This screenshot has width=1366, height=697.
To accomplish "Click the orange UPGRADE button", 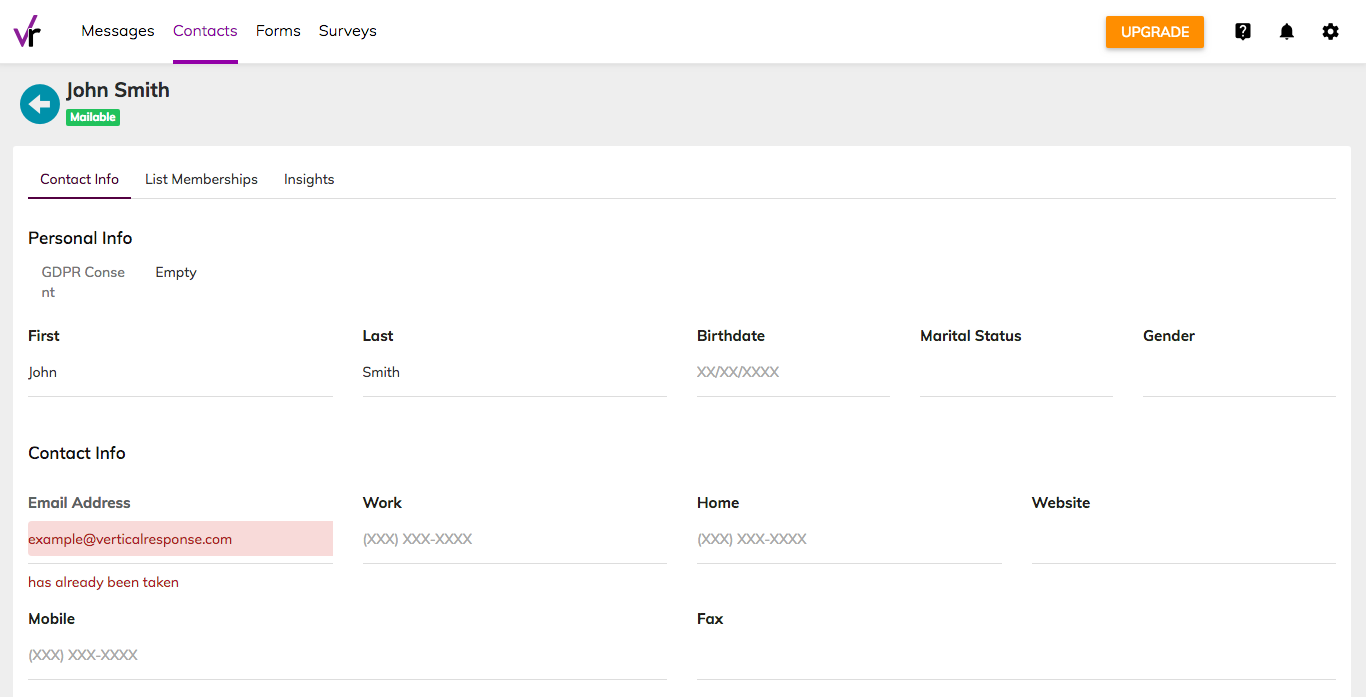I will [x=1155, y=32].
